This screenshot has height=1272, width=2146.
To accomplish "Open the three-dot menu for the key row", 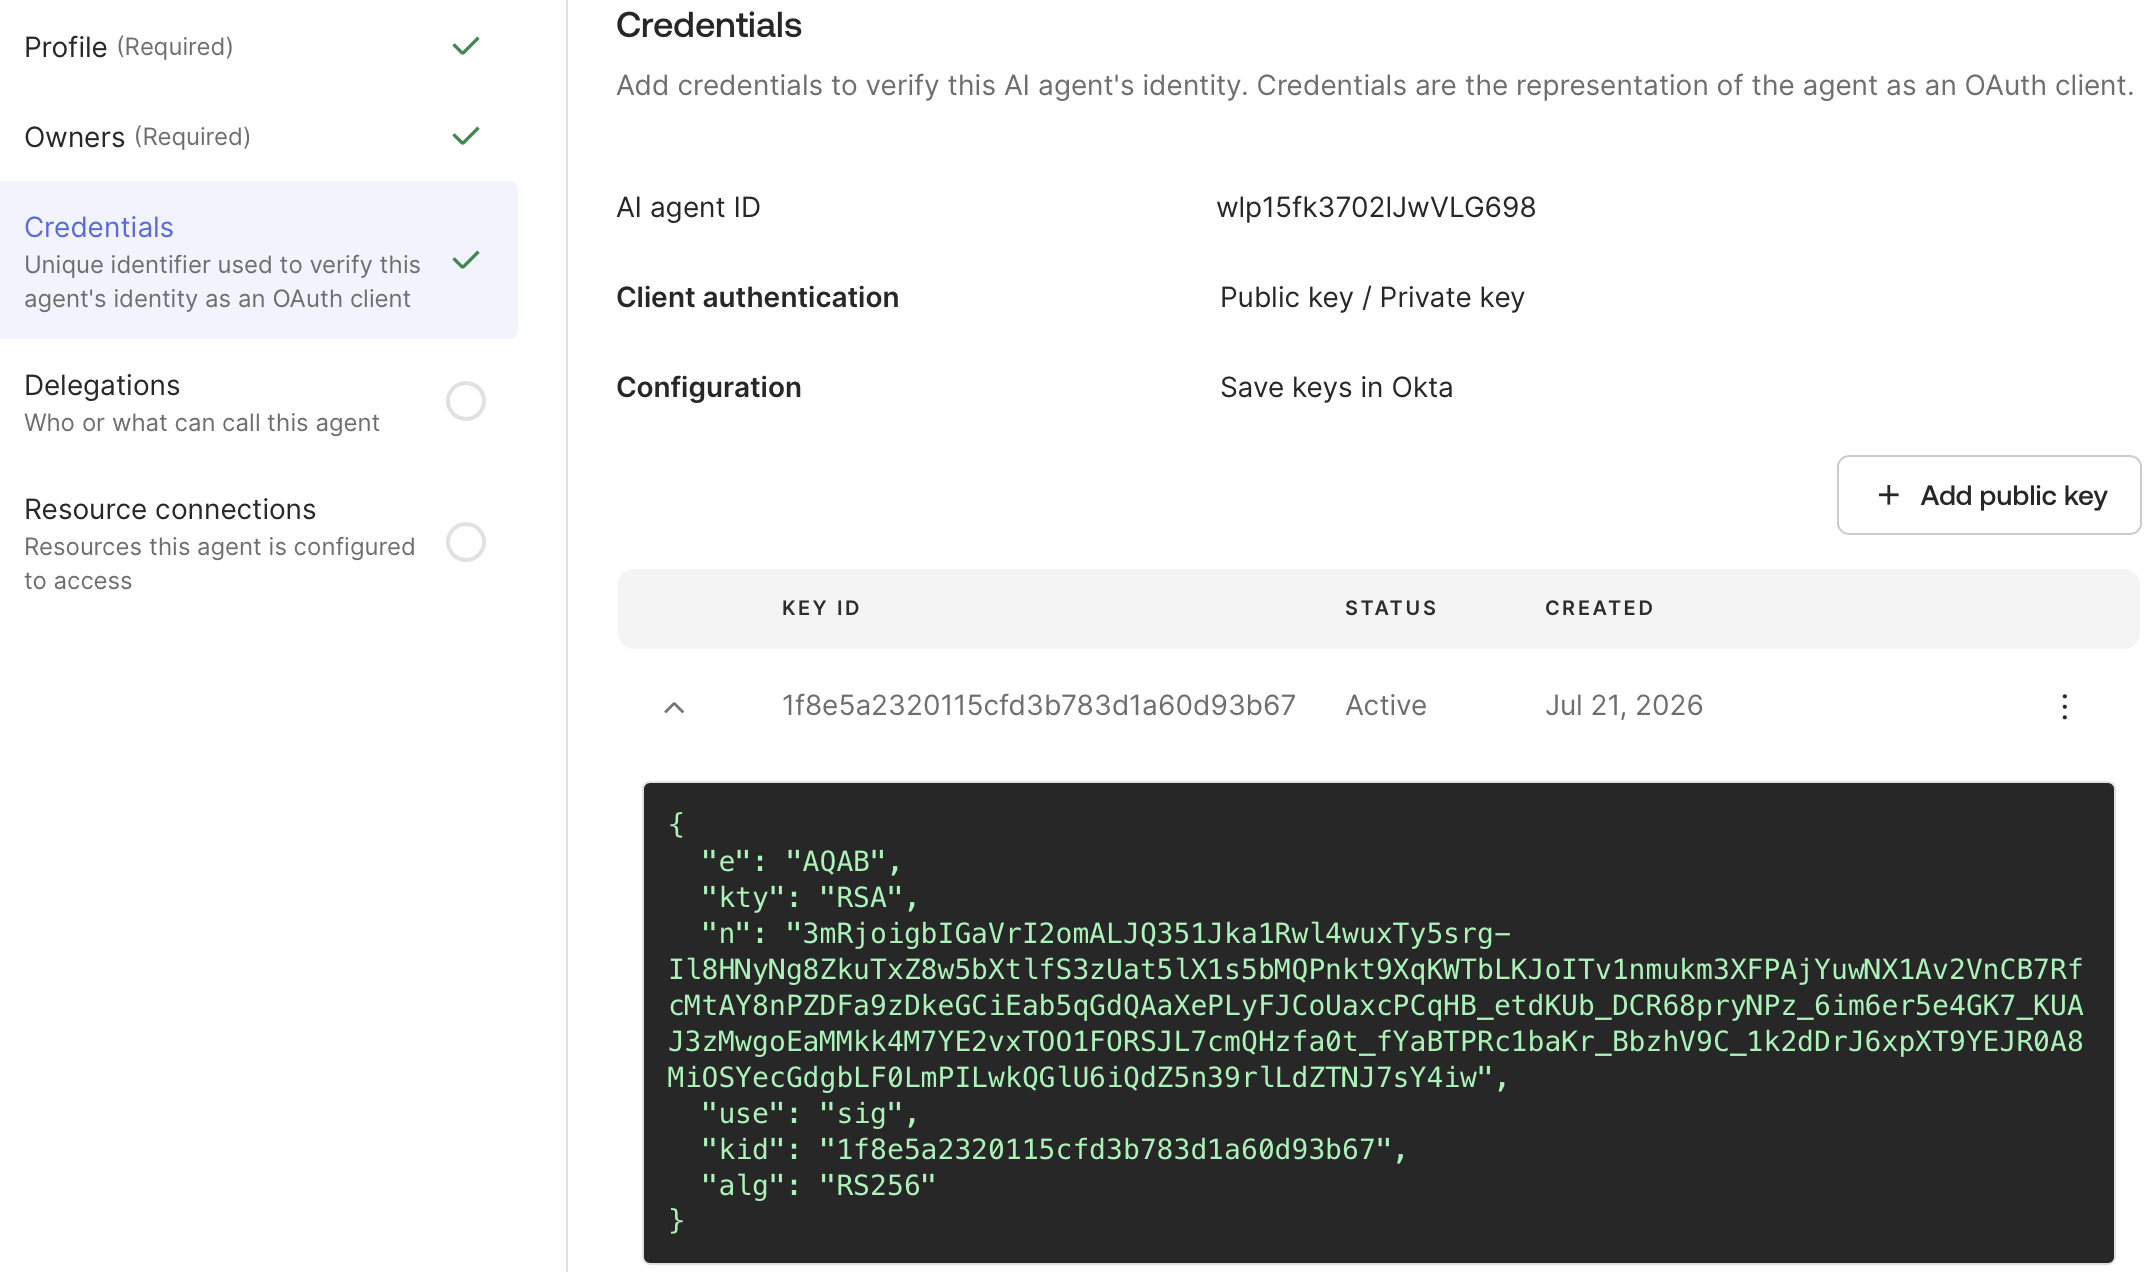I will [2064, 707].
